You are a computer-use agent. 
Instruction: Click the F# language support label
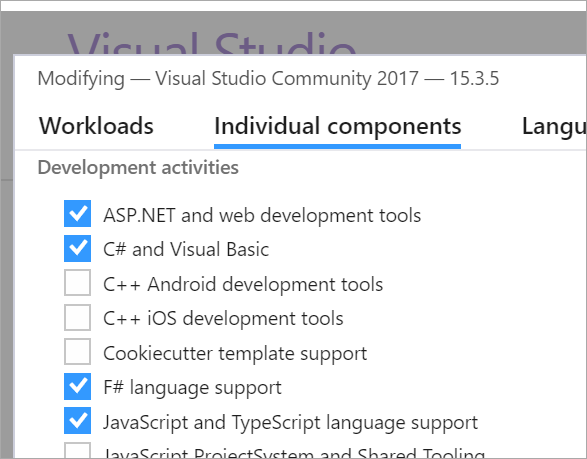[x=192, y=388]
